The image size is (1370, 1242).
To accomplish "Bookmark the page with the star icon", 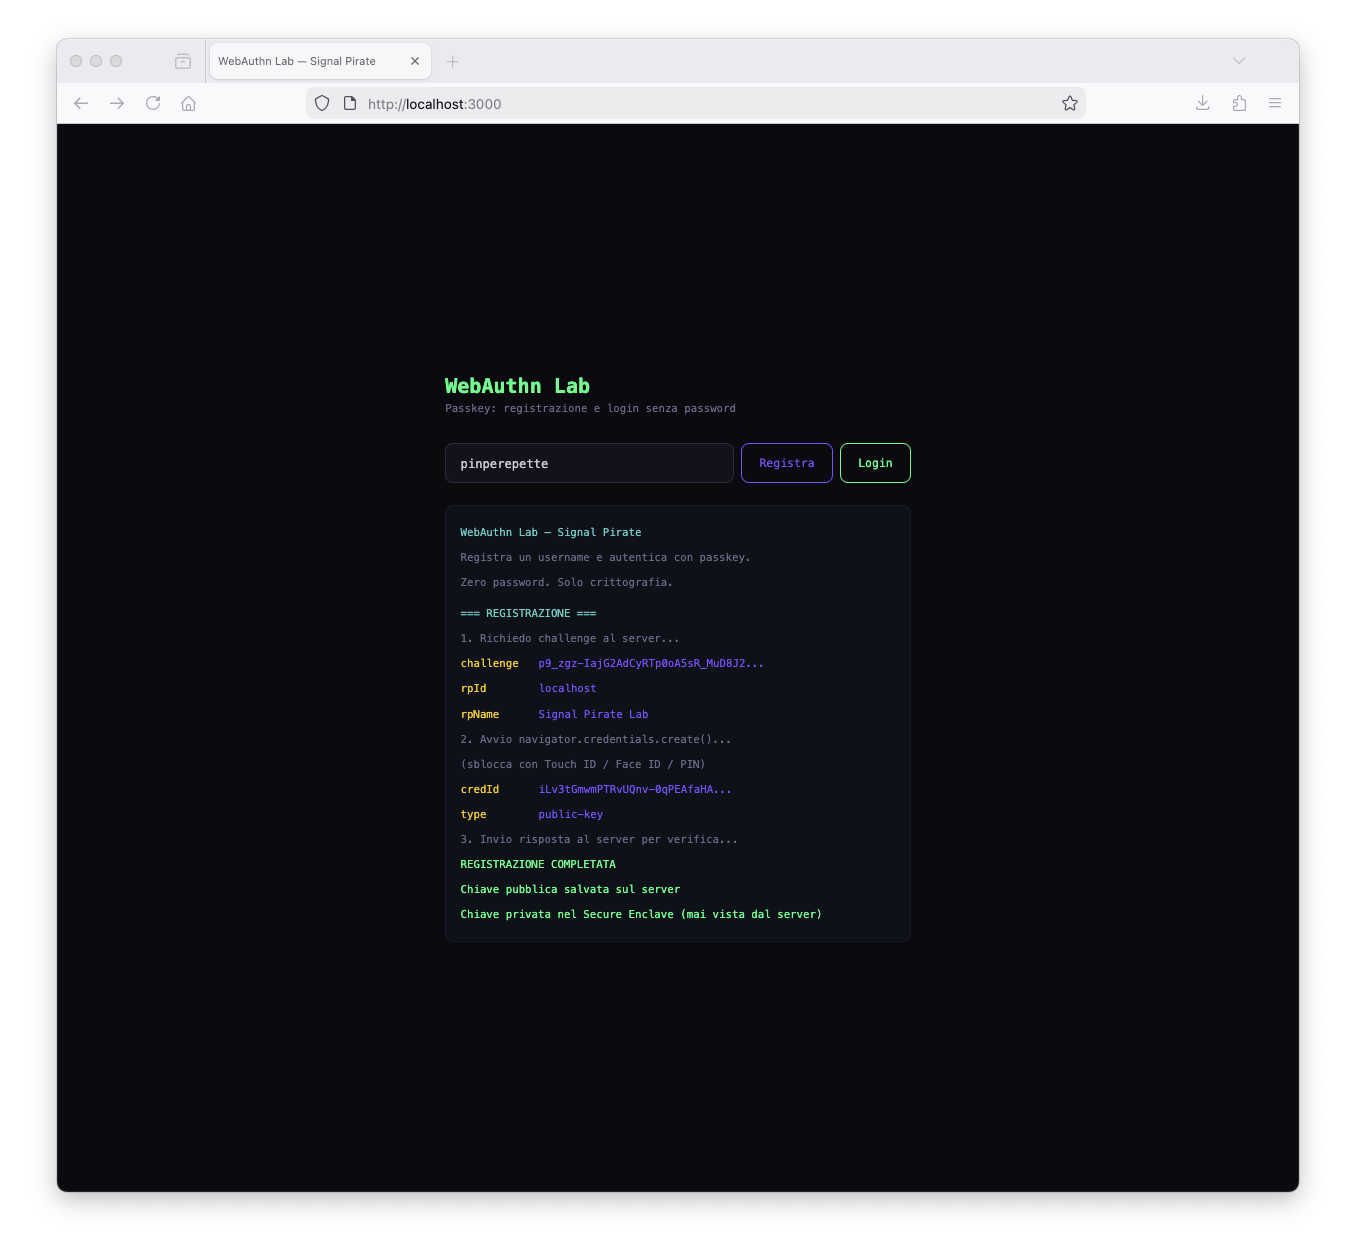I will [x=1069, y=103].
